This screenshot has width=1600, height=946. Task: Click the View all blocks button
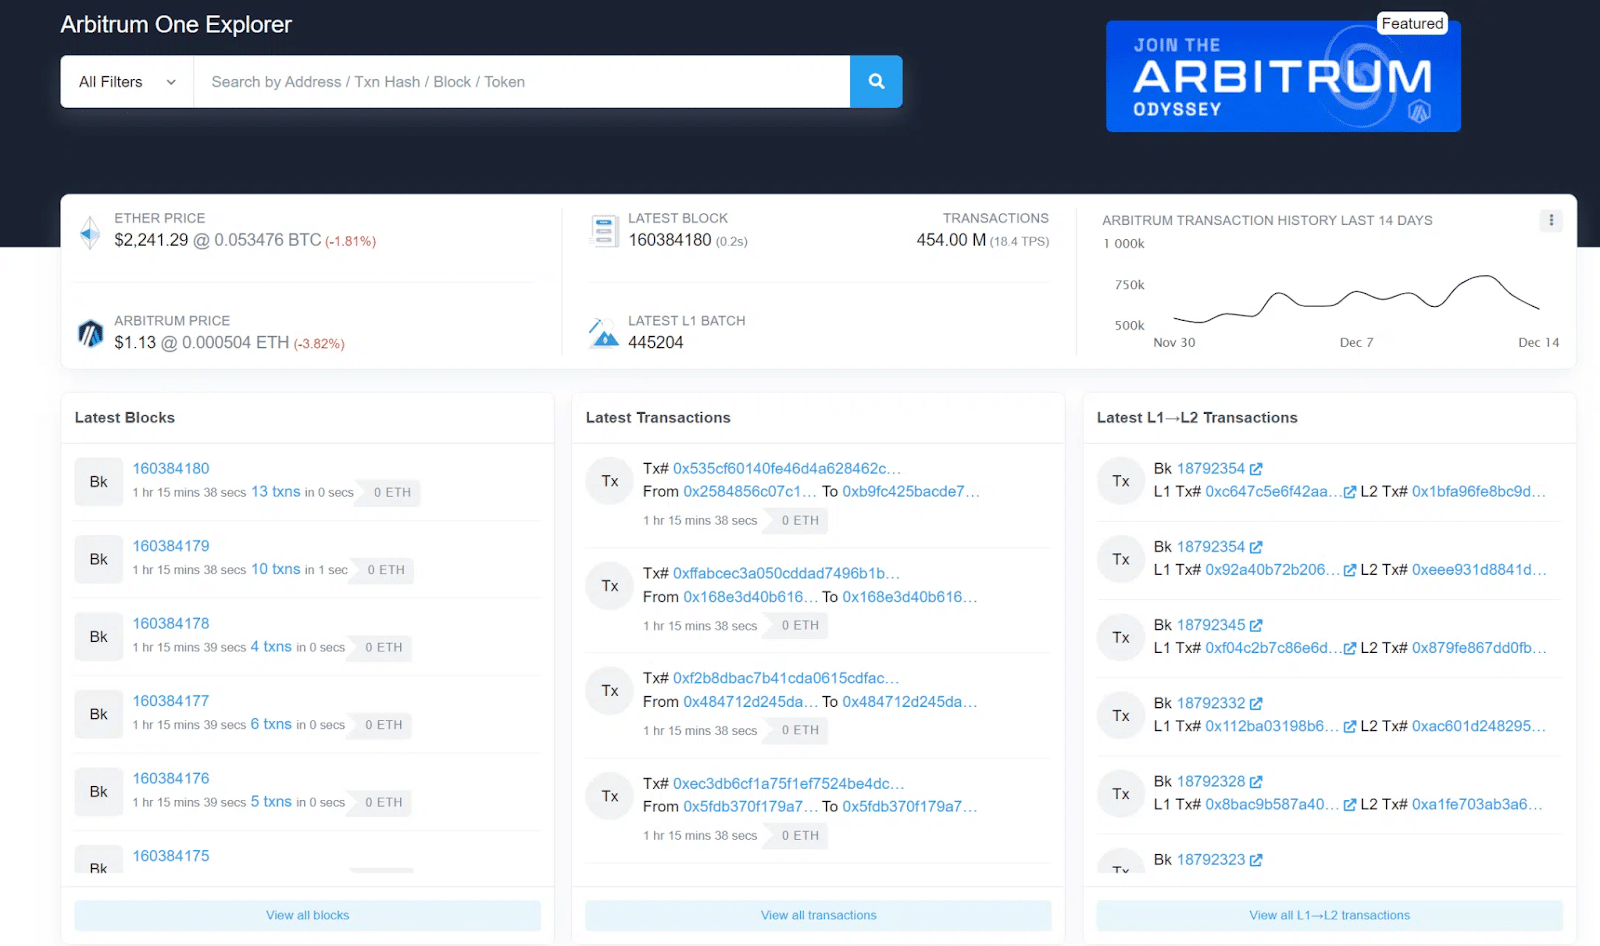(x=307, y=914)
